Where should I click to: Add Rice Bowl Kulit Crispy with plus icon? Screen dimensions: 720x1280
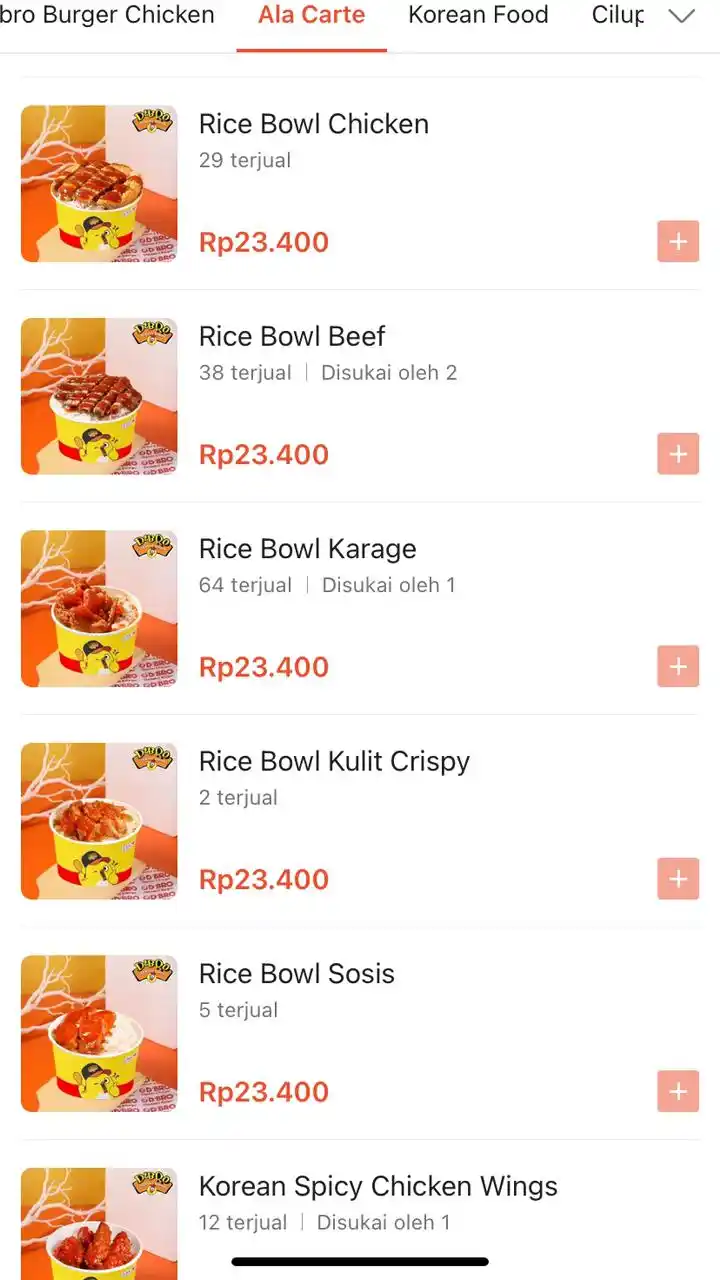point(678,879)
